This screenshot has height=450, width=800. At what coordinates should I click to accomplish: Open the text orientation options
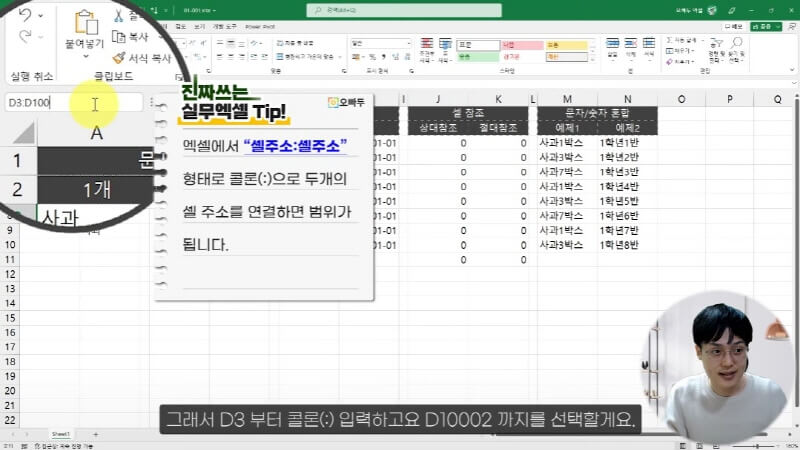coord(256,43)
